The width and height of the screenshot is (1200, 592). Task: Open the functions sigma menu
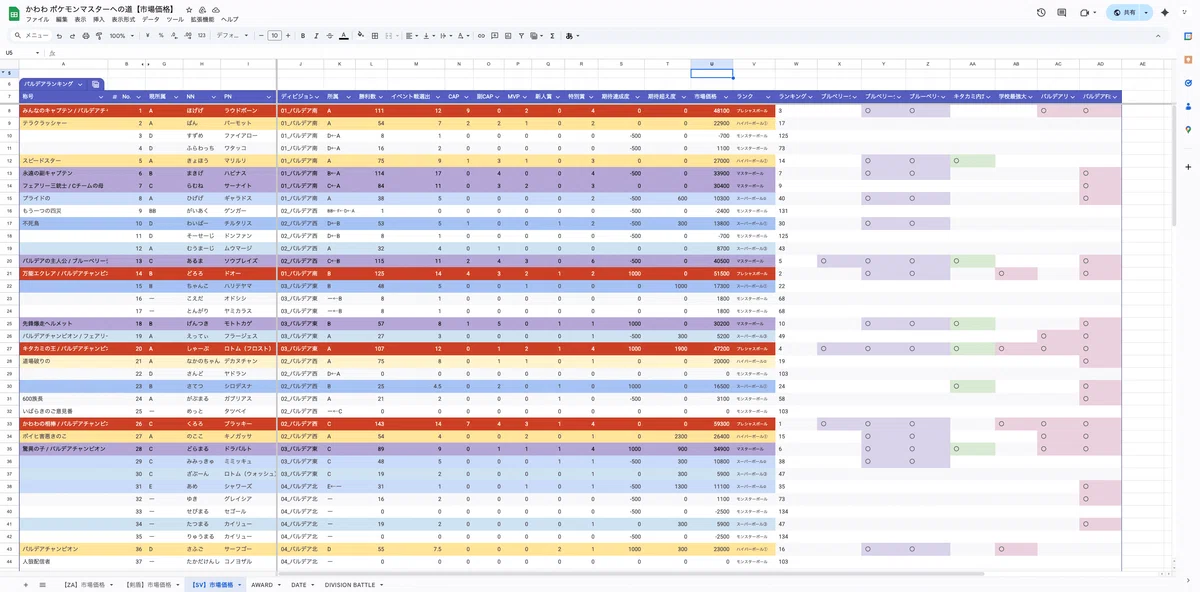click(x=552, y=35)
